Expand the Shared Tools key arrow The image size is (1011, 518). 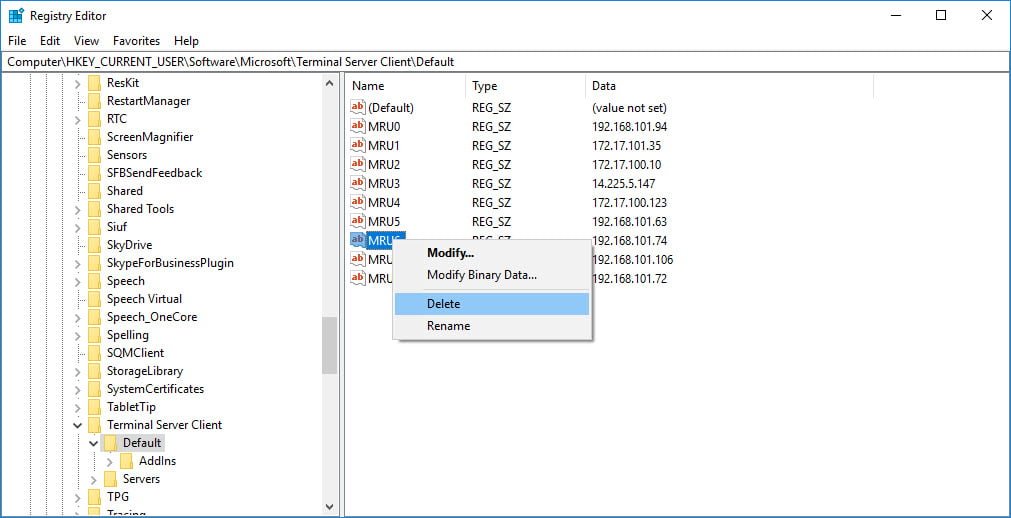pos(77,209)
